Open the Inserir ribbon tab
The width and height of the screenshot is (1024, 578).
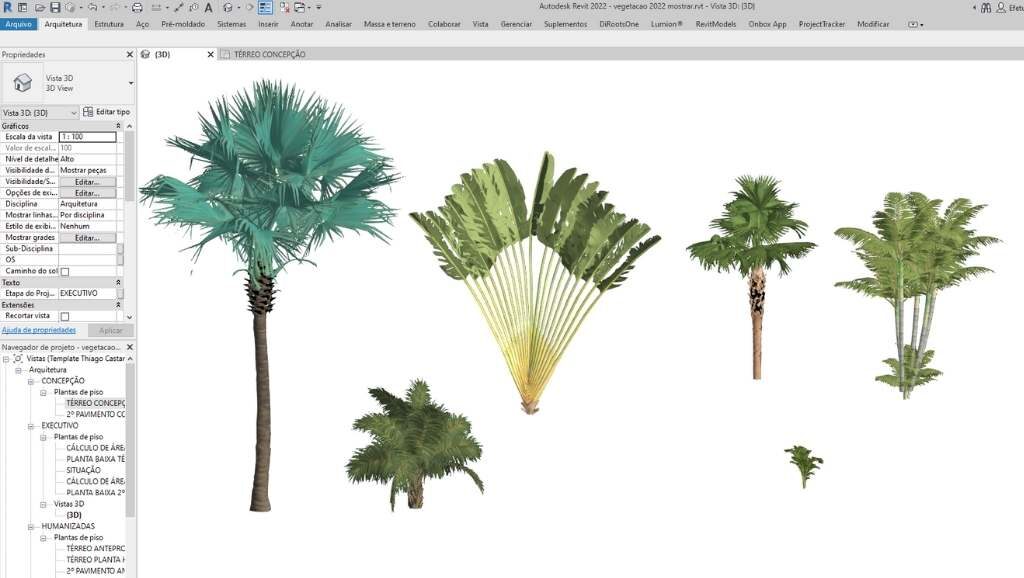[268, 23]
